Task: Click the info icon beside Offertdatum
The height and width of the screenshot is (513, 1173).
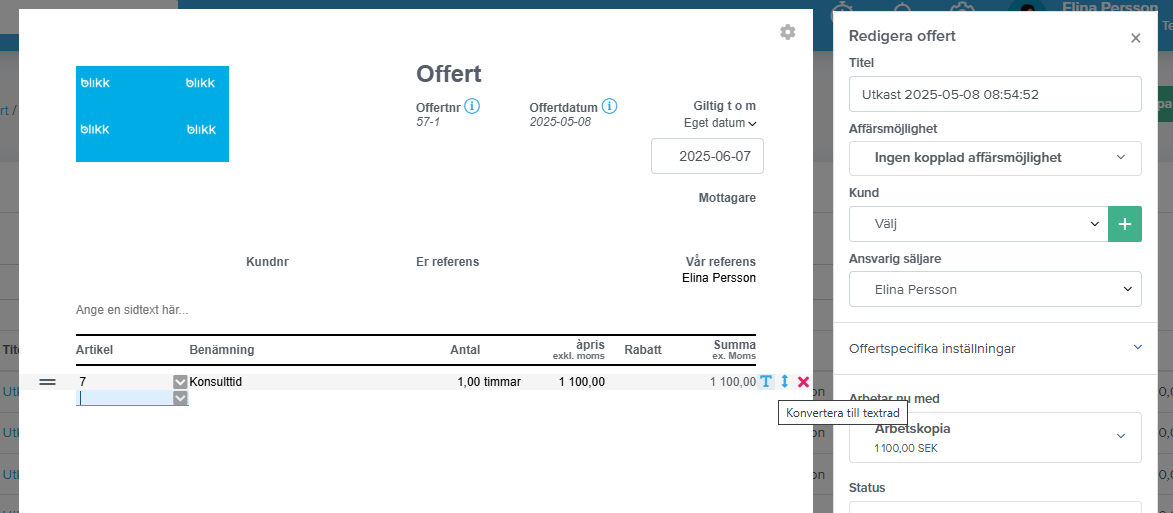Action: click(x=609, y=106)
